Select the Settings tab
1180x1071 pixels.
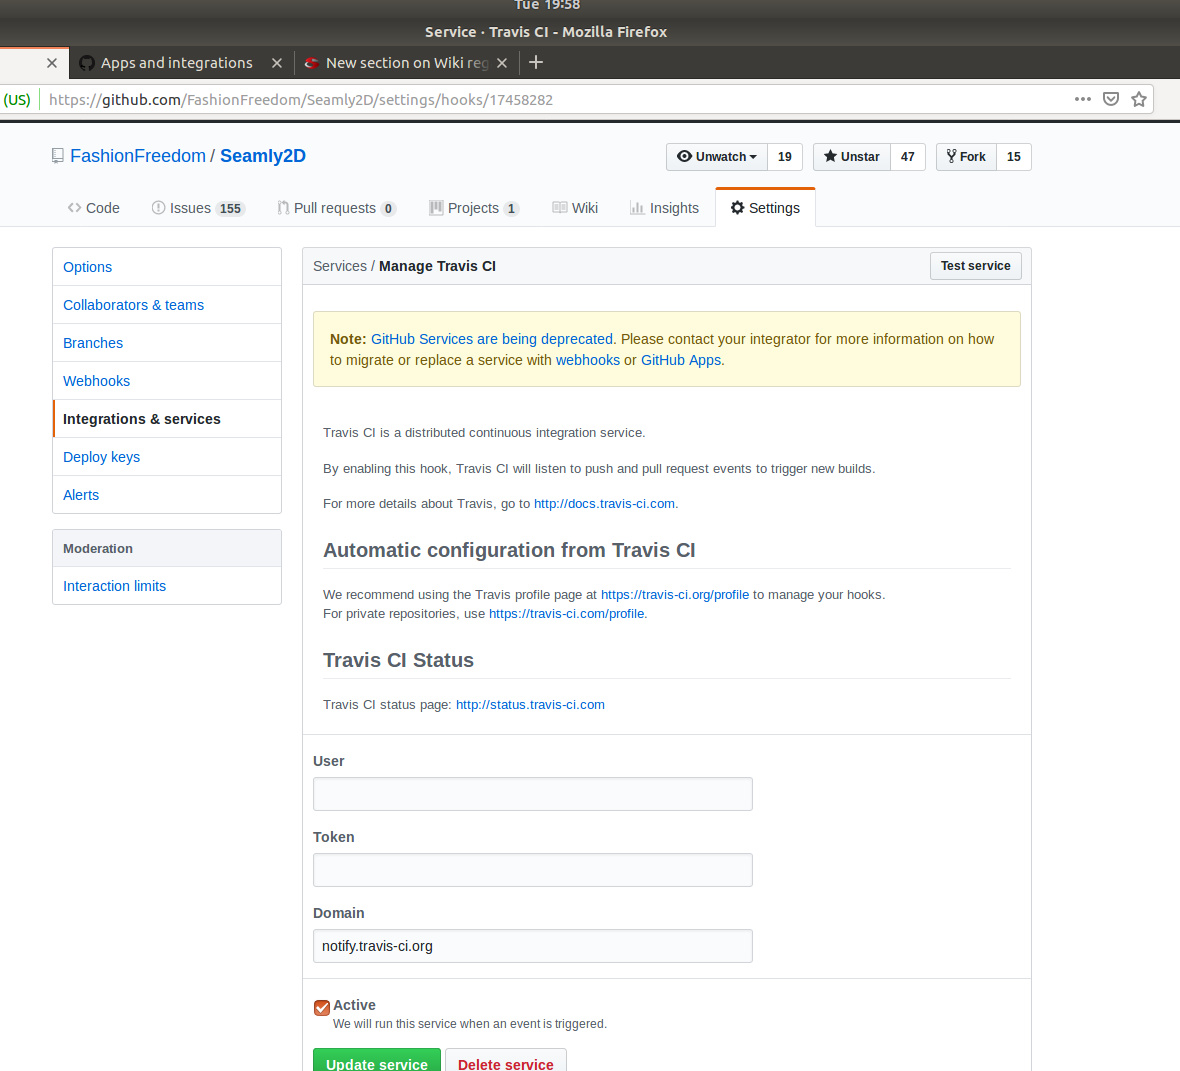[765, 208]
